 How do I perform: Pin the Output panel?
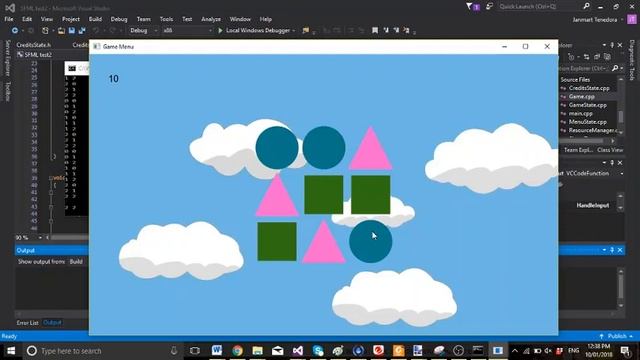click(x=612, y=250)
